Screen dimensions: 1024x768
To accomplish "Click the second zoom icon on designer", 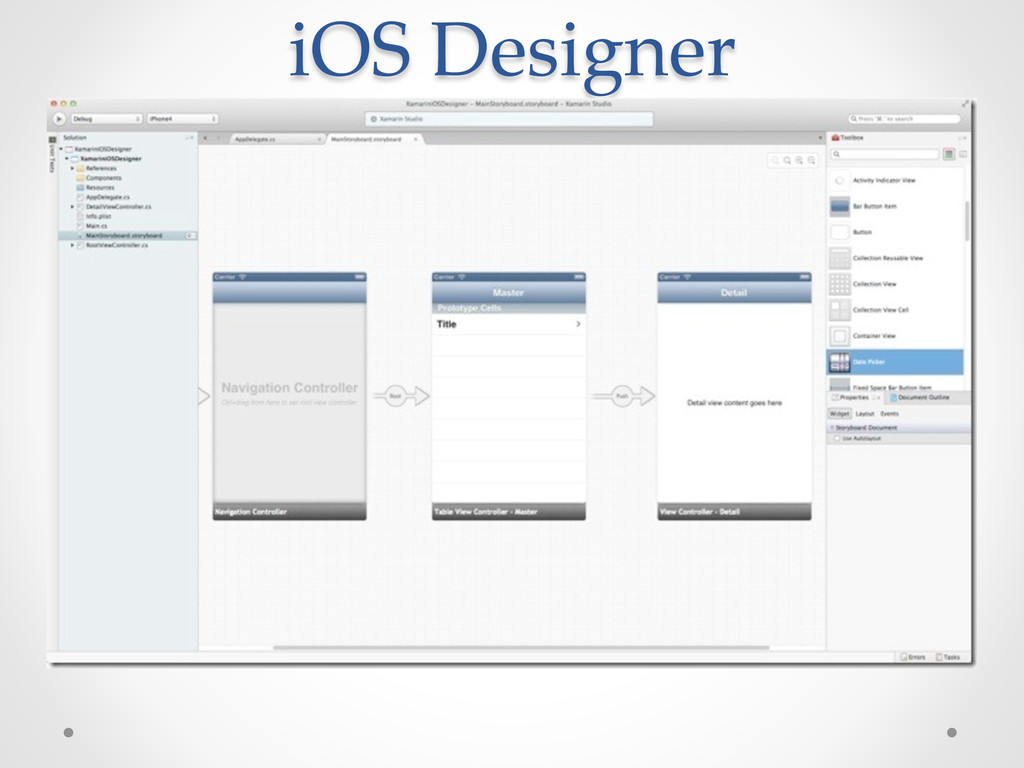I will 787,160.
